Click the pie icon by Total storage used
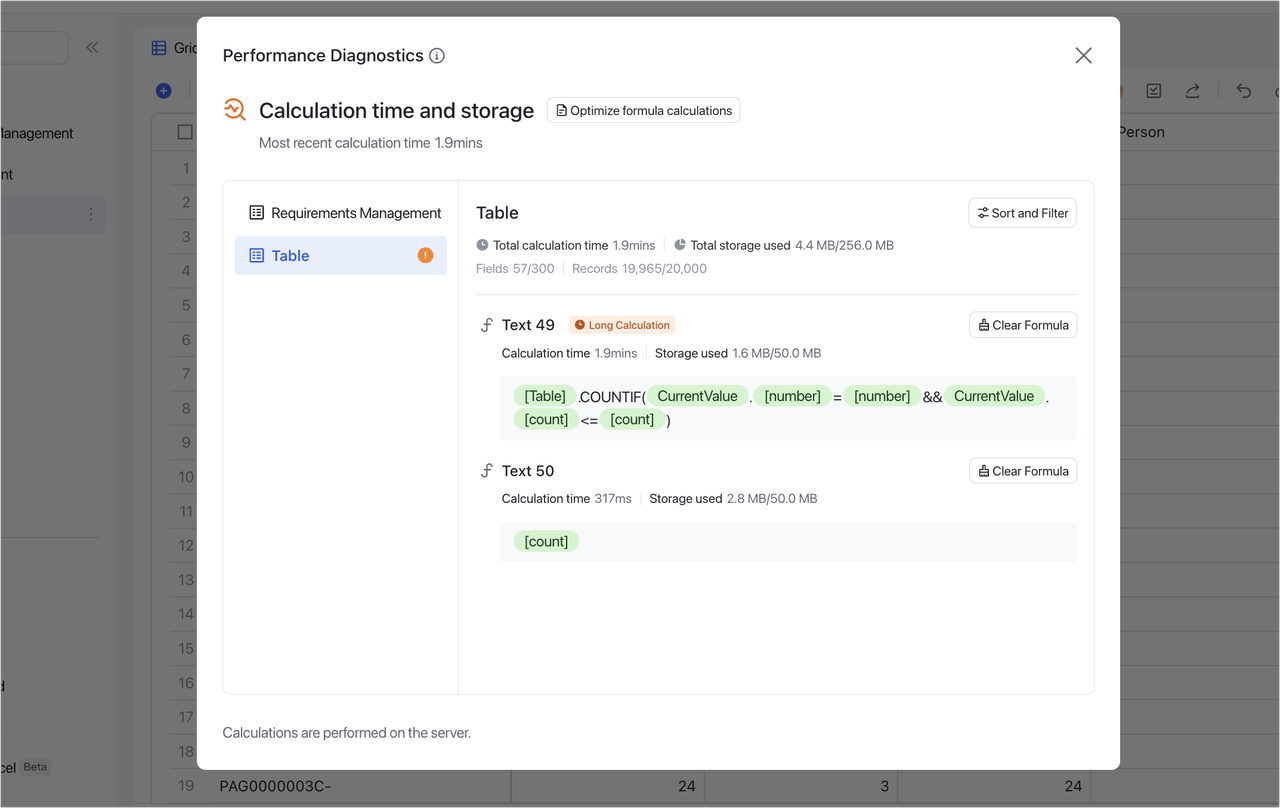 (680, 245)
